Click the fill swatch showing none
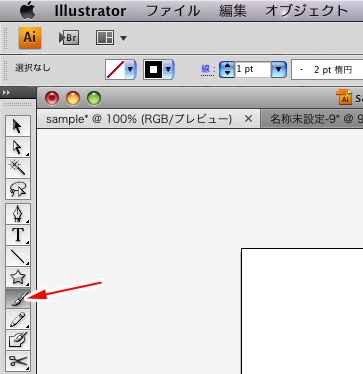 (115, 70)
